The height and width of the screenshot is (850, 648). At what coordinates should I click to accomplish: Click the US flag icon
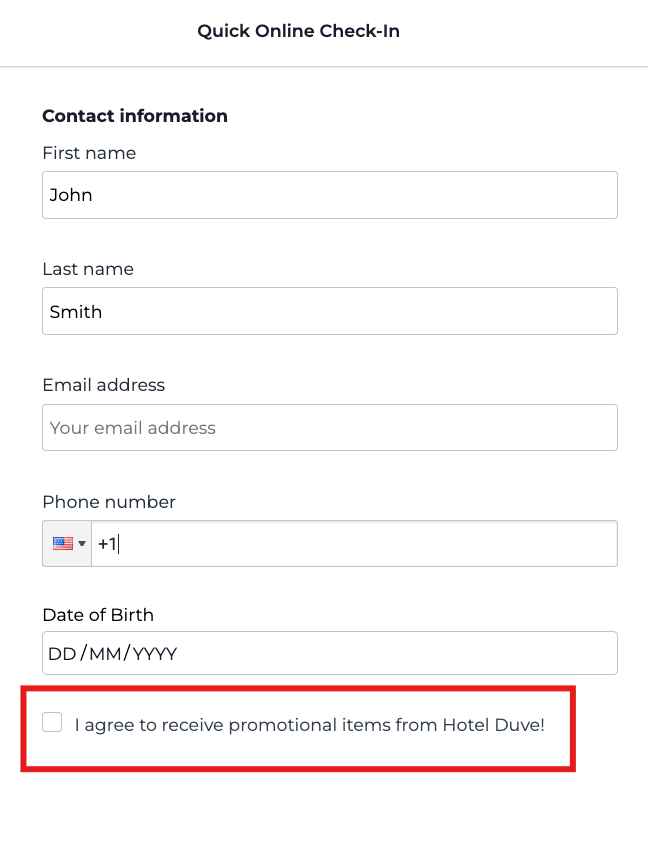[63, 544]
